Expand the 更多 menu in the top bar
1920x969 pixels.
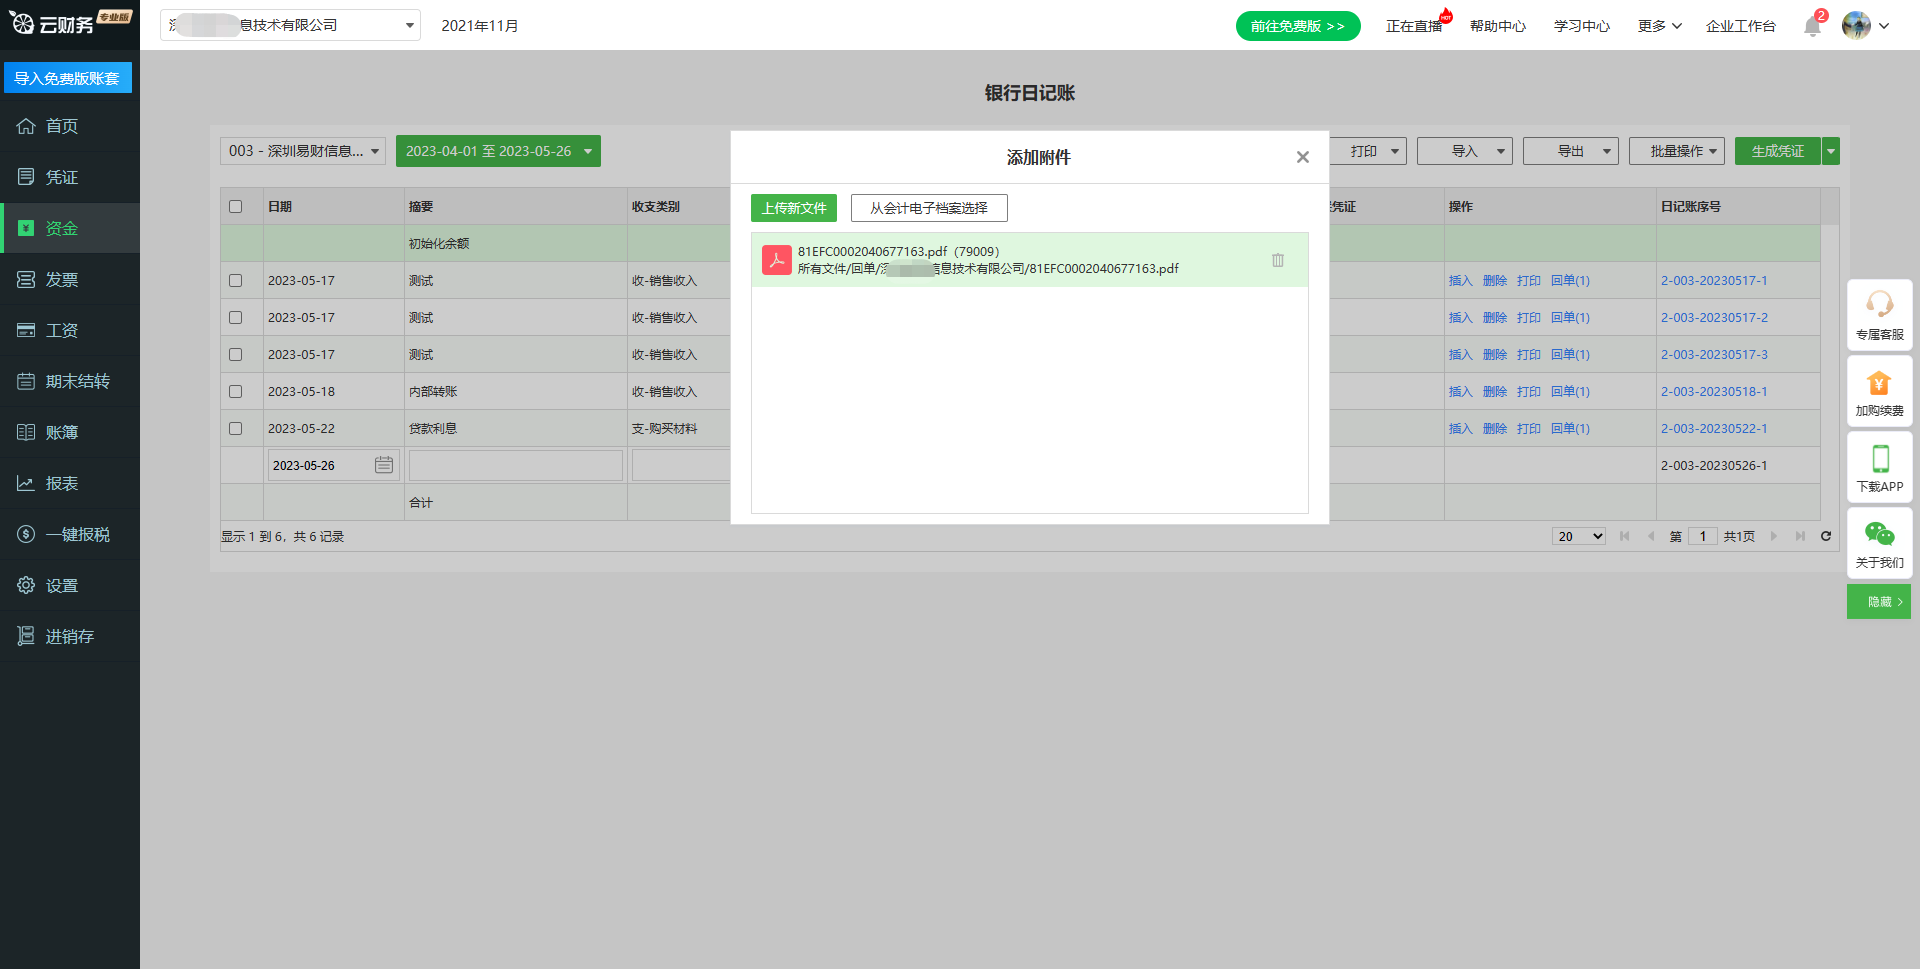(x=1660, y=26)
